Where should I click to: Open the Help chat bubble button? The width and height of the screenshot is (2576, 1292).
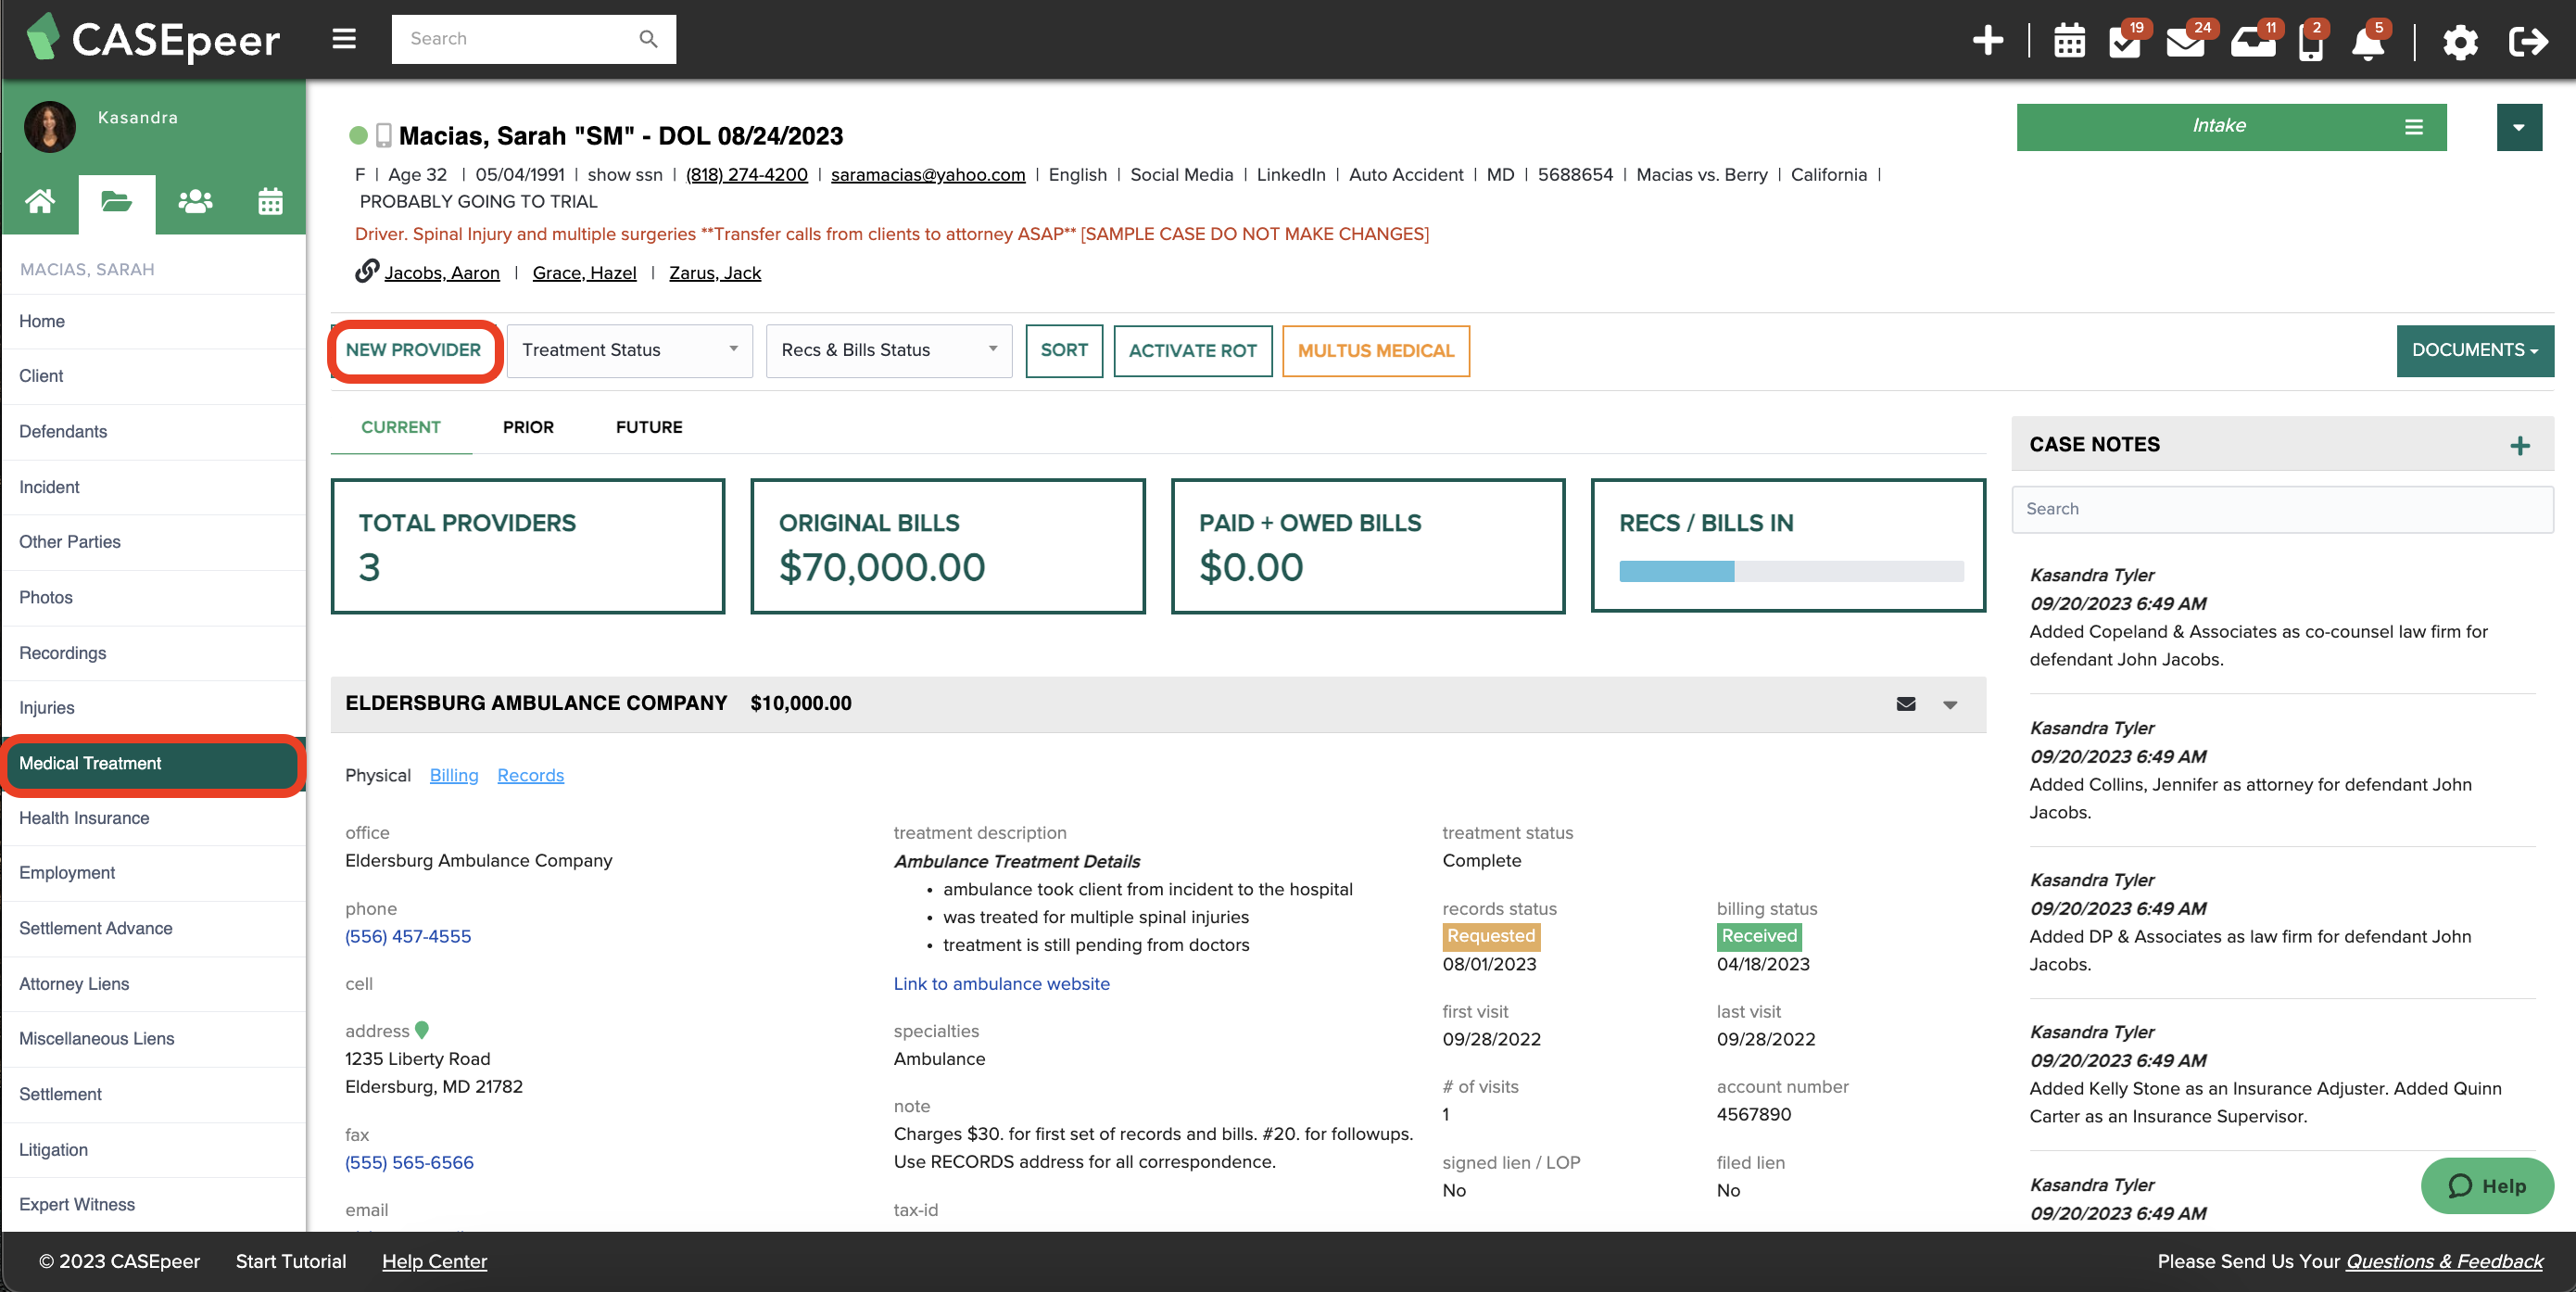2486,1185
